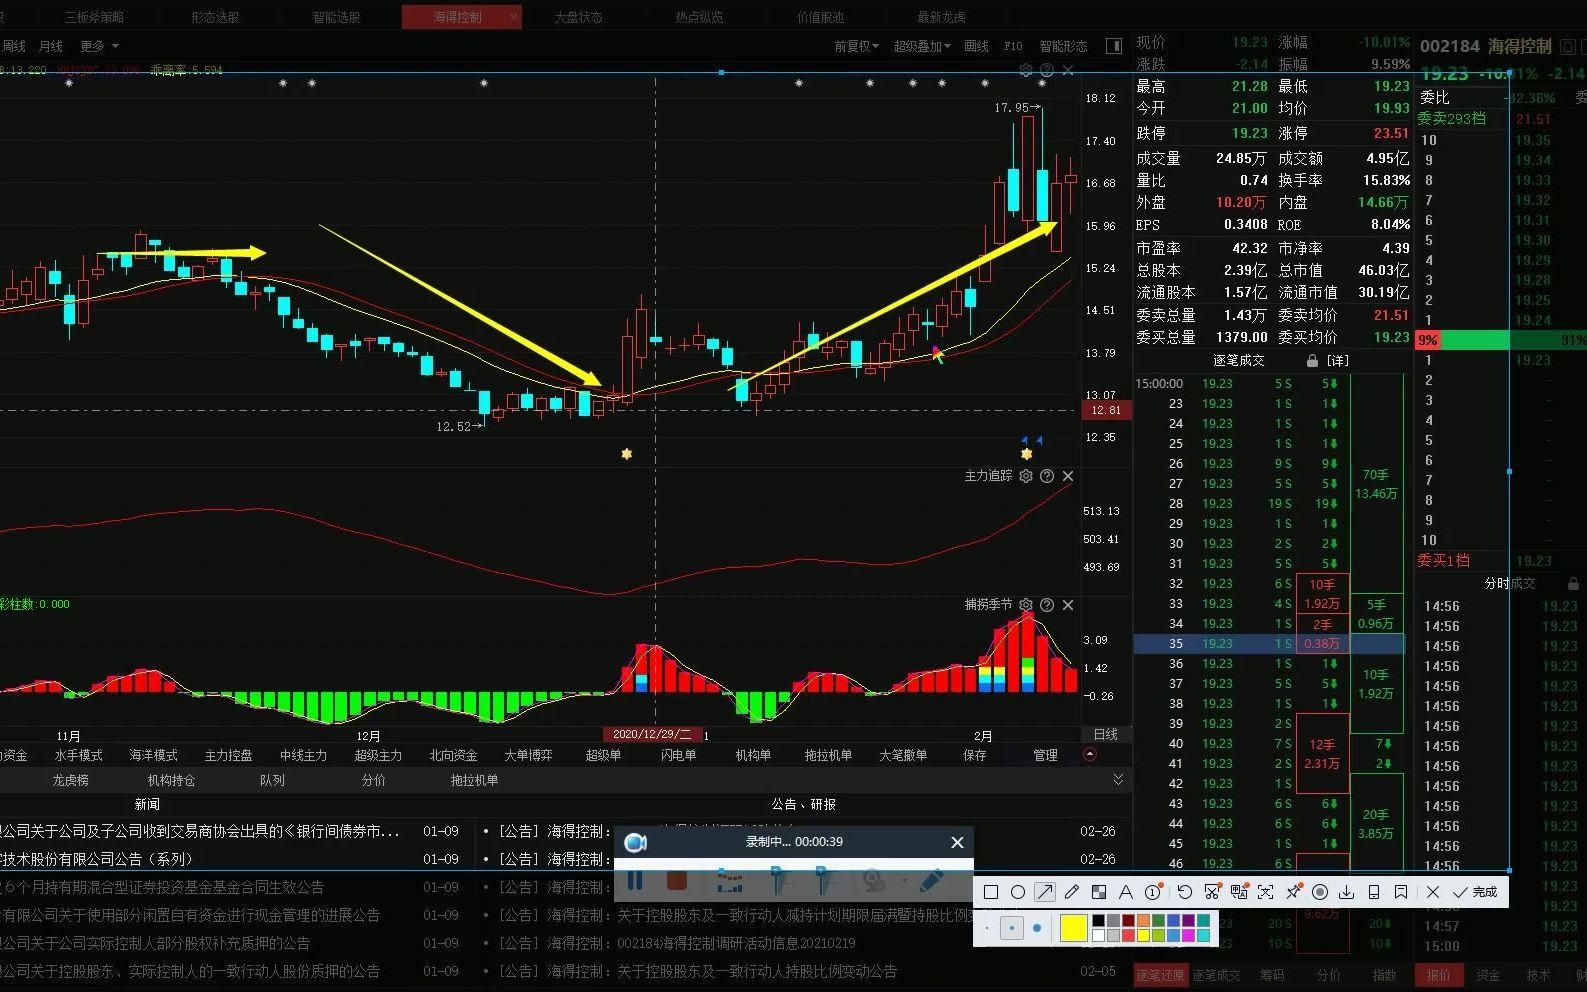
Task: Pick the black color swatch
Action: 1098,921
